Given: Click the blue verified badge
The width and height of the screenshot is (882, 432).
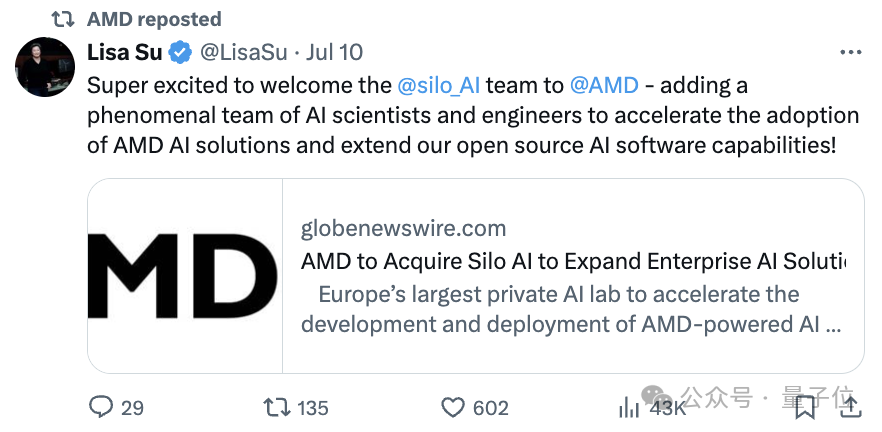Looking at the screenshot, I should tap(180, 52).
